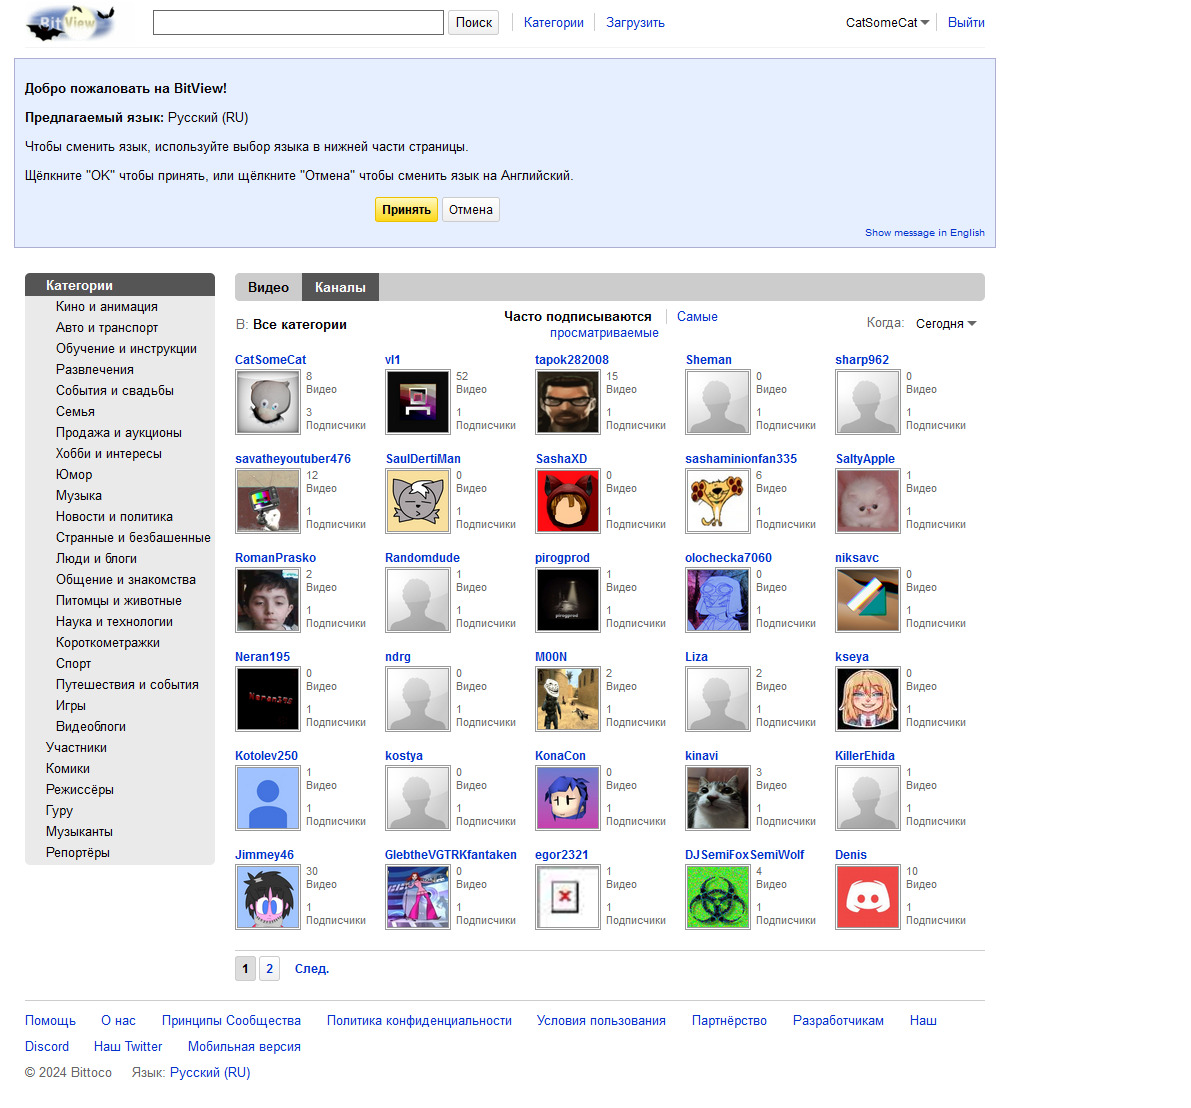Open SaltyApple fluffy avatar
The height and width of the screenshot is (1108, 1191).
point(867,501)
